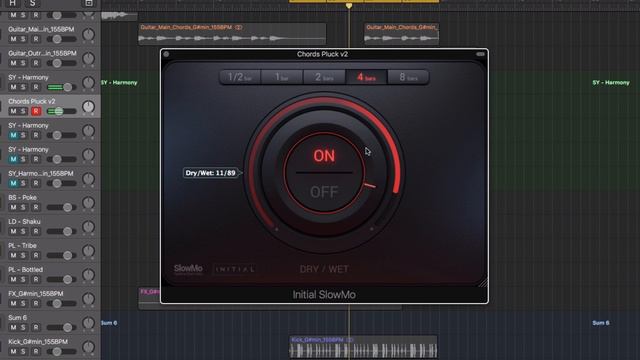Image resolution: width=640 pixels, height=360 pixels.
Task: Disable record on Chords Pluck v2 track
Action: coord(36,111)
